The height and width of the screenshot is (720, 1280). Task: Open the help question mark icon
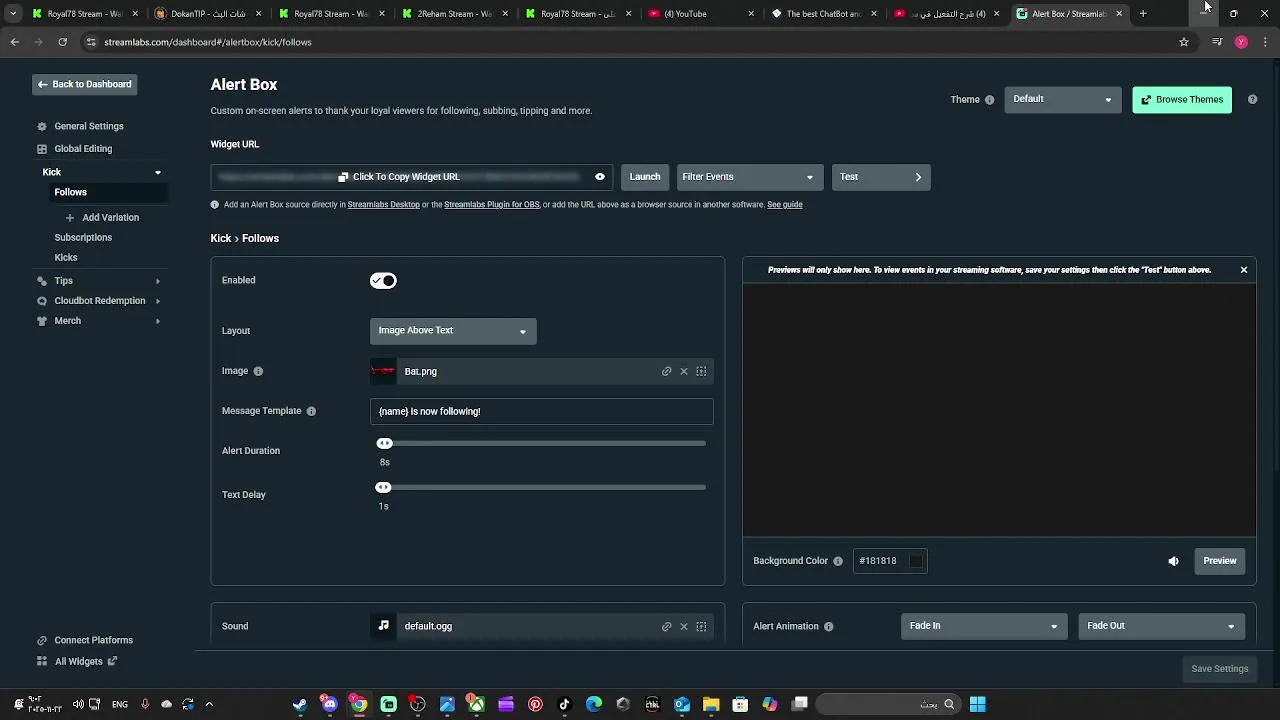click(1252, 100)
